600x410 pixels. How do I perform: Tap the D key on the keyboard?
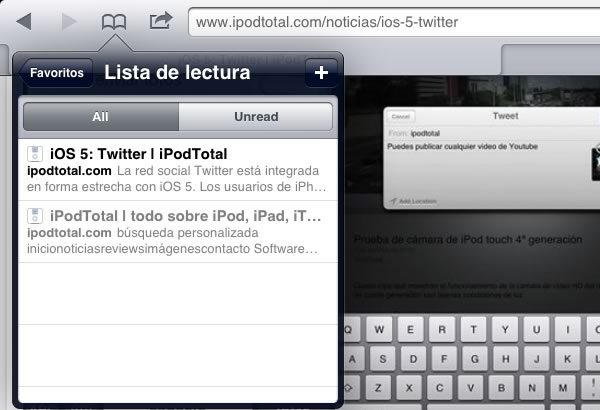tap(413, 359)
